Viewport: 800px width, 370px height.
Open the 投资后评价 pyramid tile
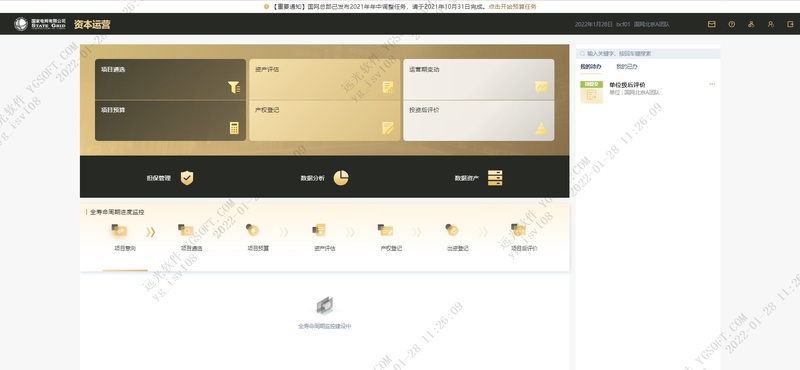click(479, 120)
